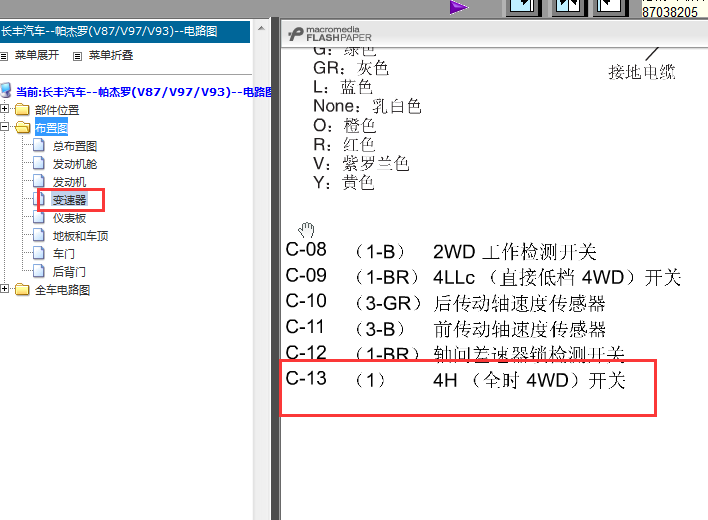Open the 仪表板 layout page
This screenshot has width=708, height=520.
pyautogui.click(x=69, y=218)
